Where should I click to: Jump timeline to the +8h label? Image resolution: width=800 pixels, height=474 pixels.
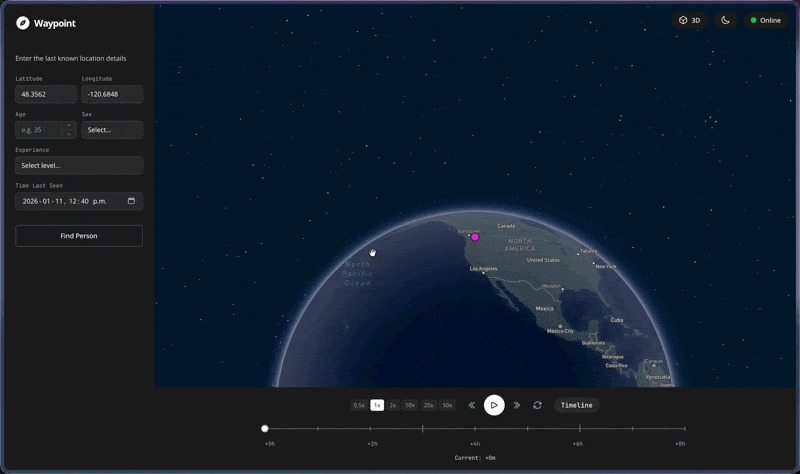point(680,444)
